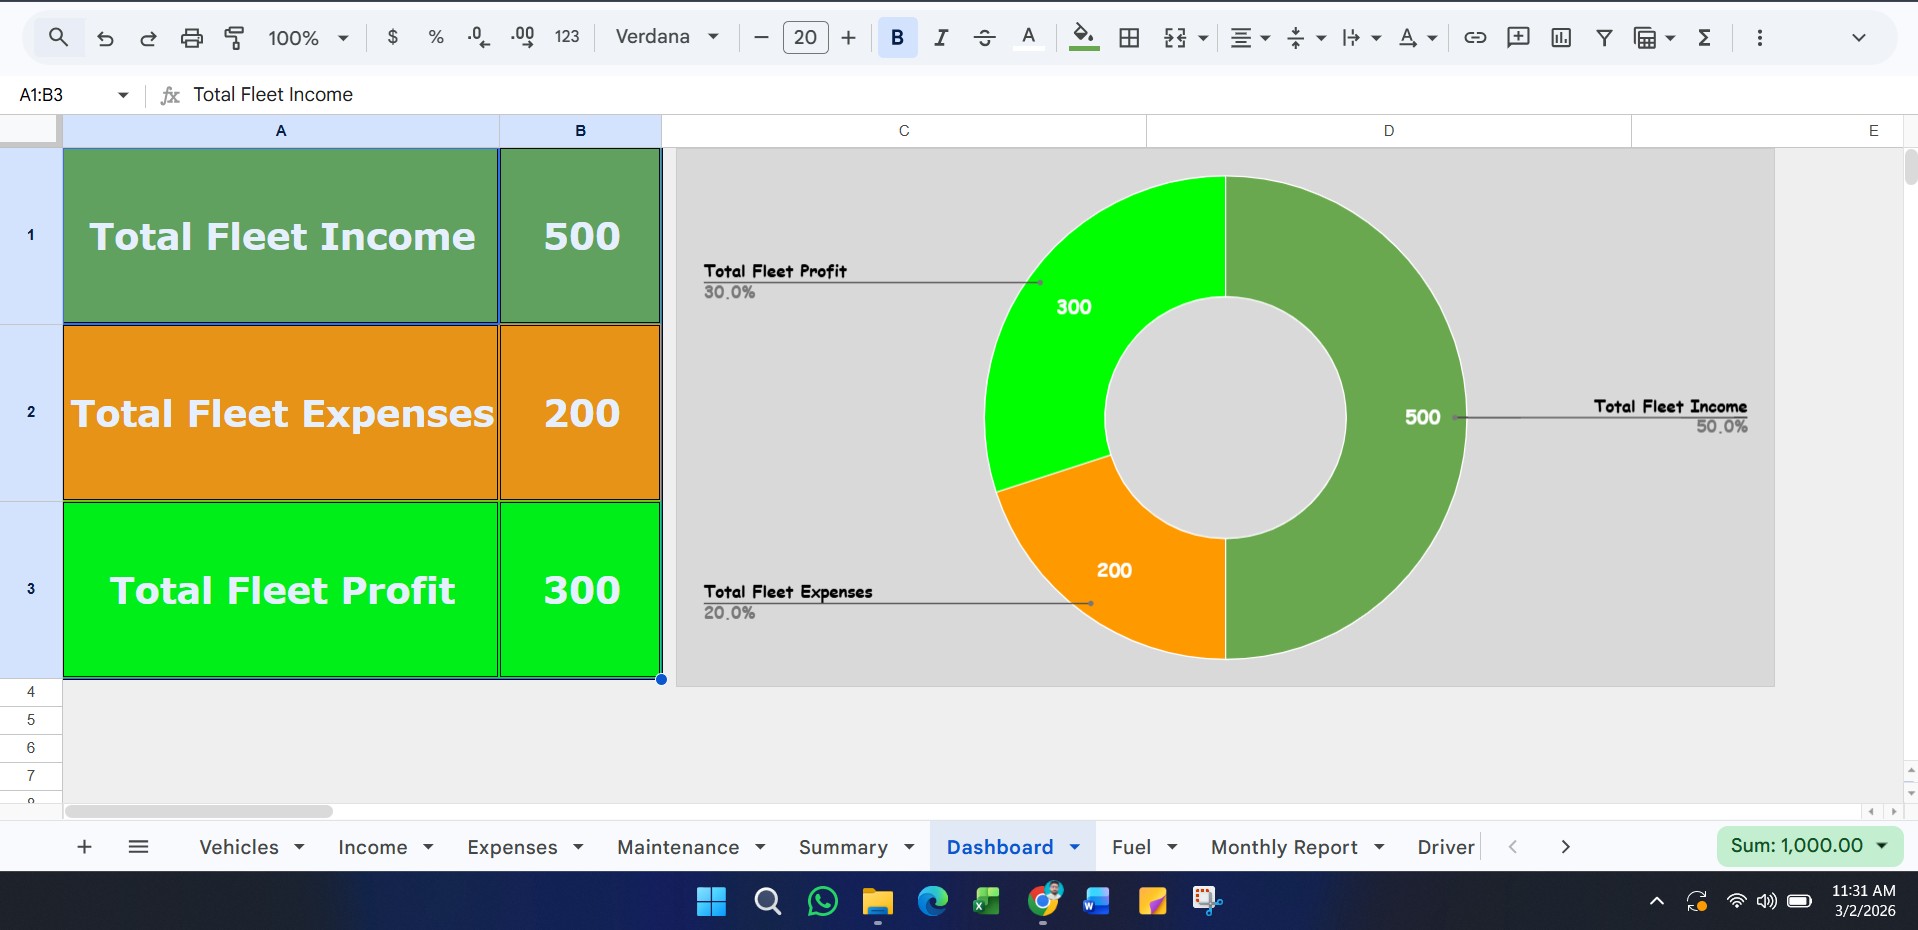Open the borders tool
This screenshot has height=930, width=1918.
click(x=1129, y=38)
